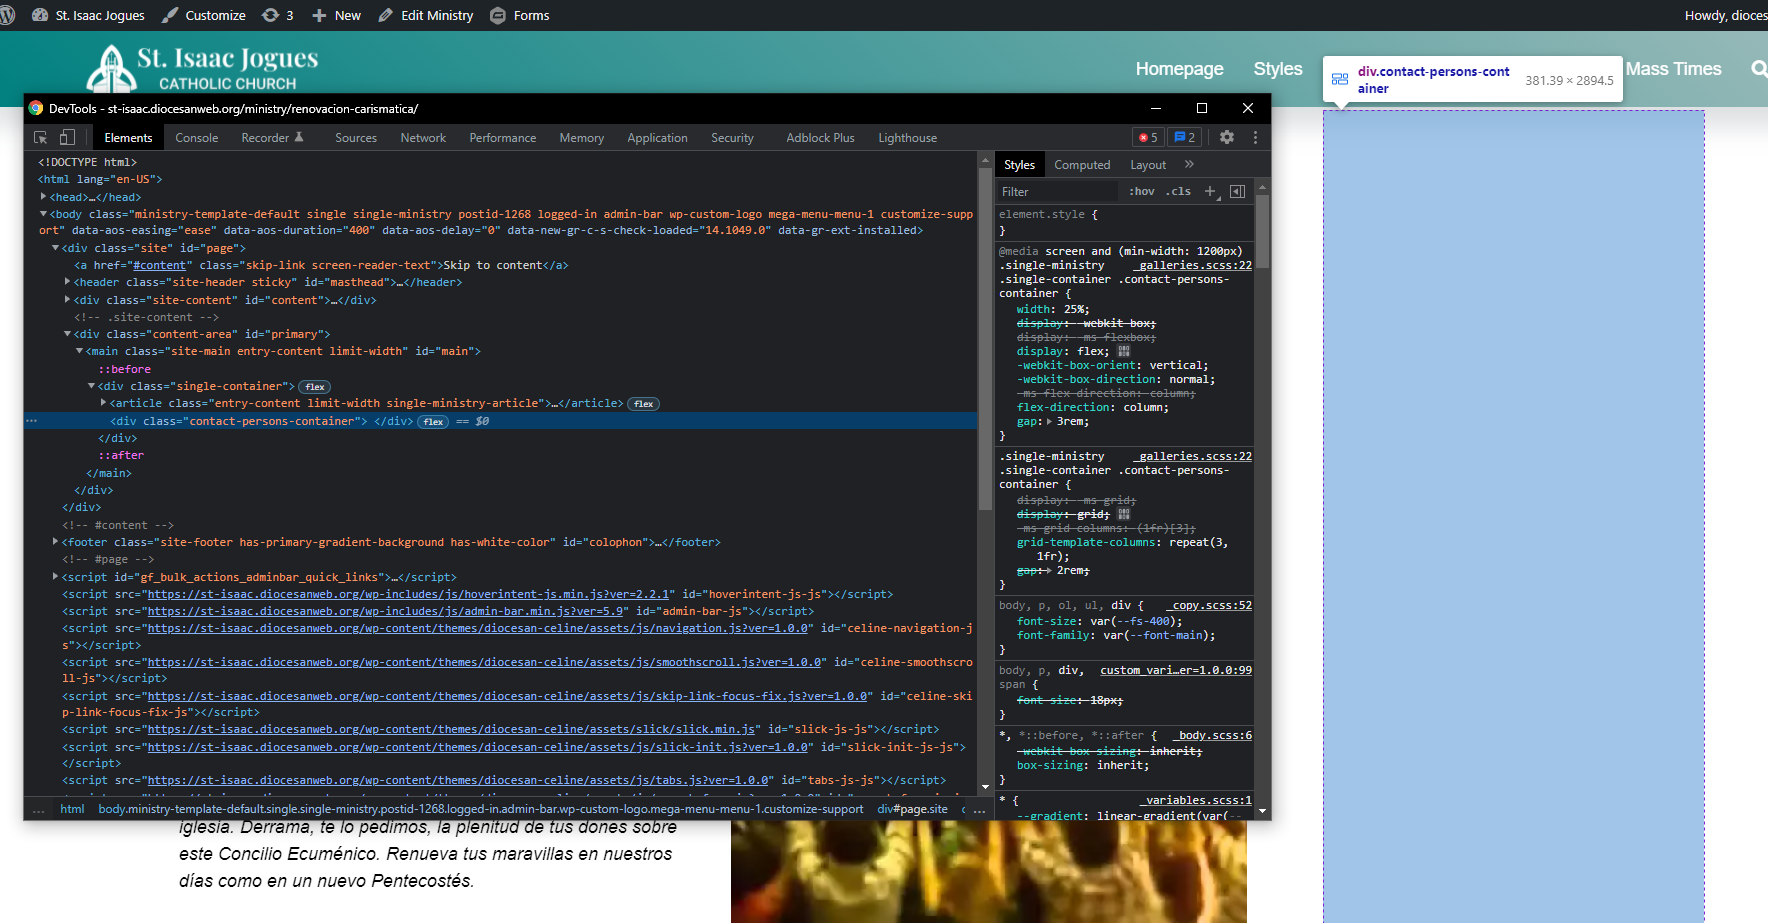
Task: Activate the element inspector picker tool
Action: (41, 138)
